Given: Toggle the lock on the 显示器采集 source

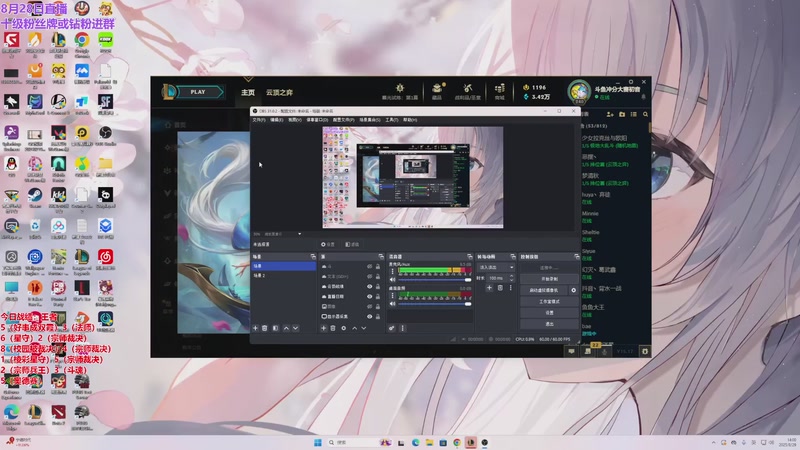Looking at the screenshot, I should tap(378, 316).
